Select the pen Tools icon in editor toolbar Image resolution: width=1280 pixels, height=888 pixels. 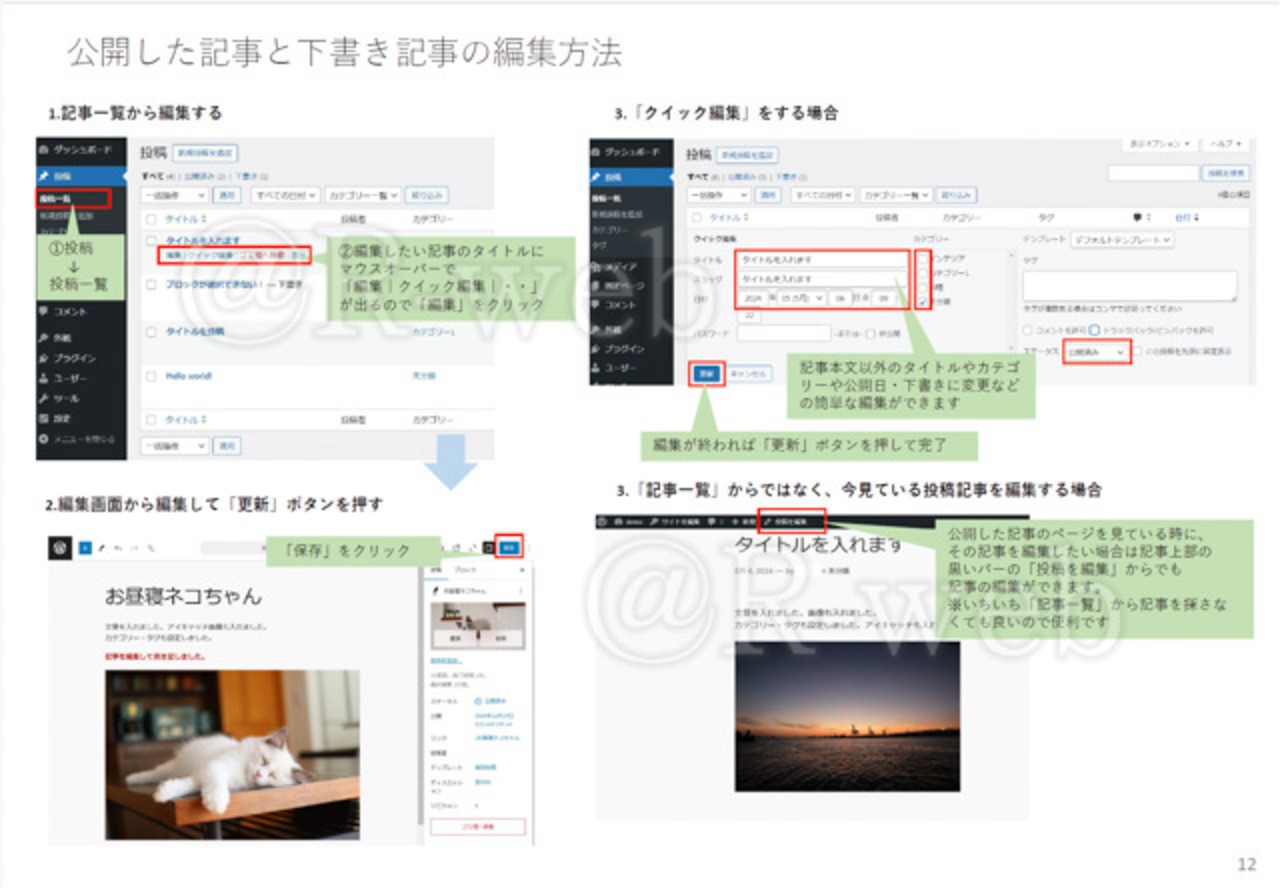pyautogui.click(x=101, y=547)
